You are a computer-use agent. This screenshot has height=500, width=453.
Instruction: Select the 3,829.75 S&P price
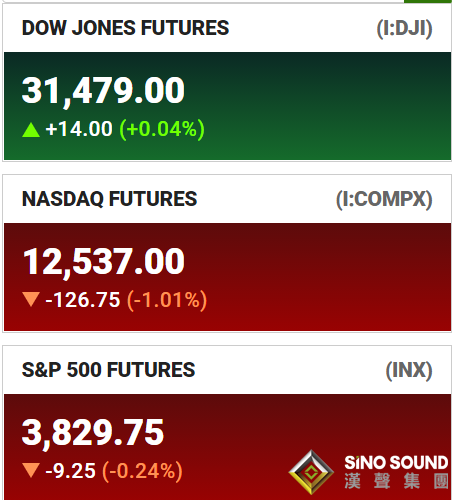tap(93, 433)
